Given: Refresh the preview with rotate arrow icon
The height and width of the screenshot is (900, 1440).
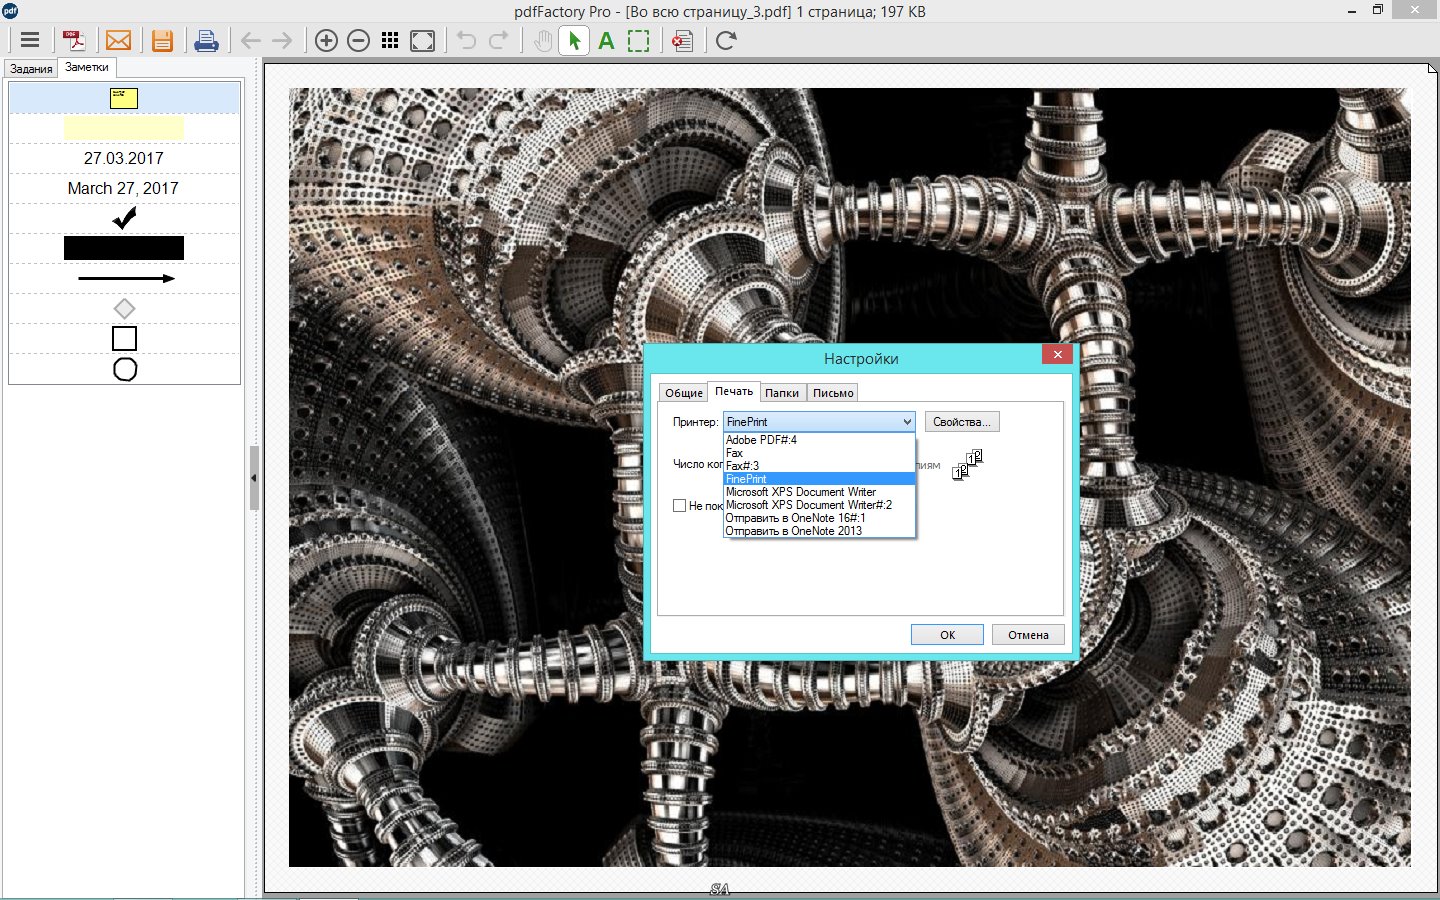Looking at the screenshot, I should tap(726, 40).
